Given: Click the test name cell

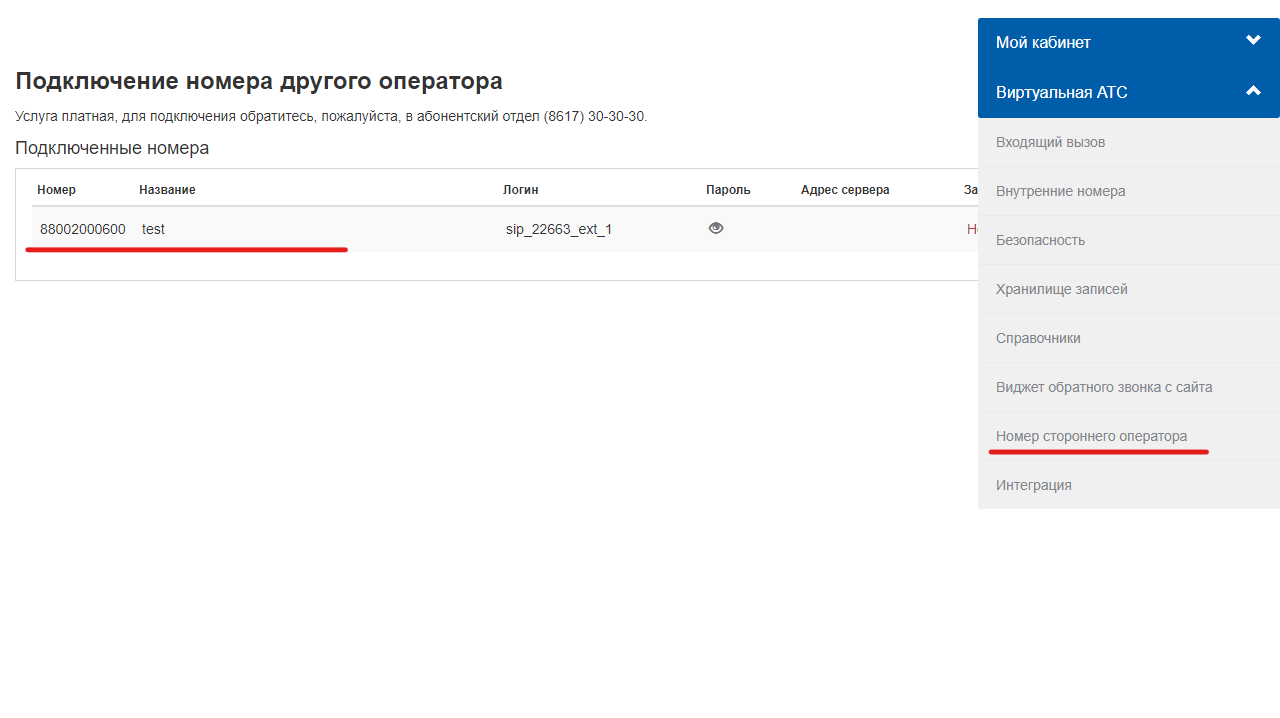Looking at the screenshot, I should click(x=153, y=229).
